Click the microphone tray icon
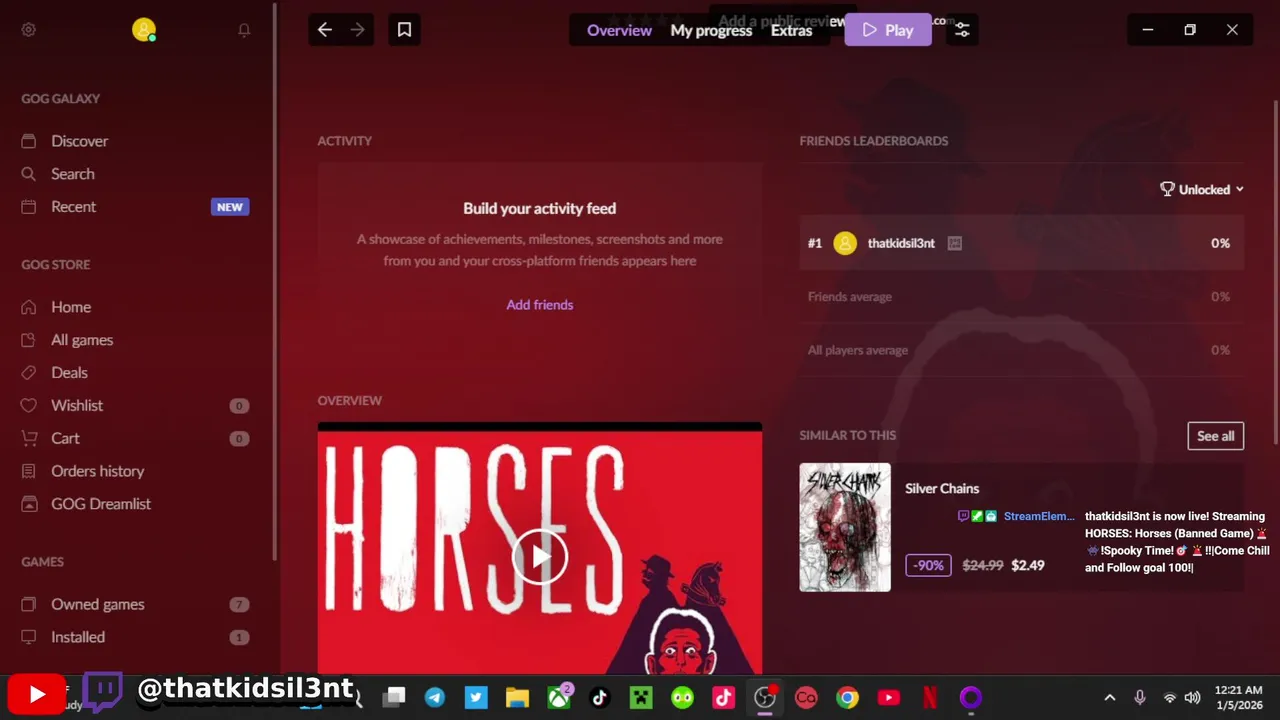 point(1139,698)
